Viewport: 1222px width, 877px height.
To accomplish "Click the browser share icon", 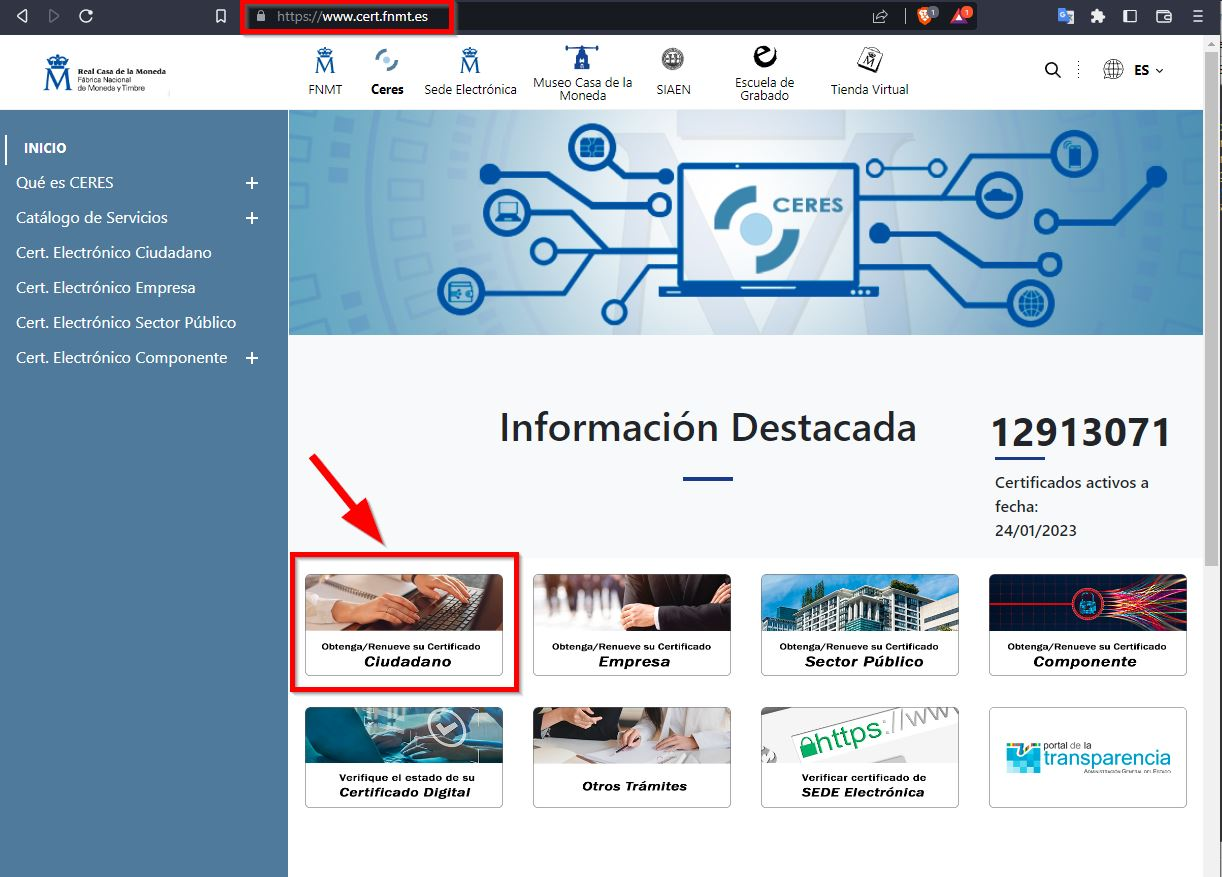I will pyautogui.click(x=879, y=16).
